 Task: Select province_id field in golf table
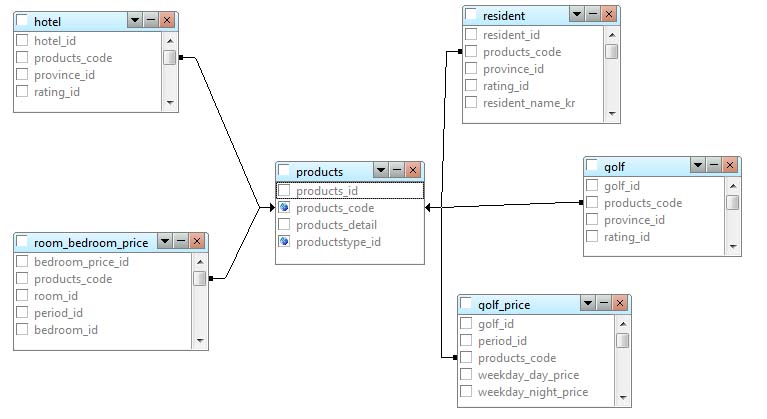(x=634, y=220)
